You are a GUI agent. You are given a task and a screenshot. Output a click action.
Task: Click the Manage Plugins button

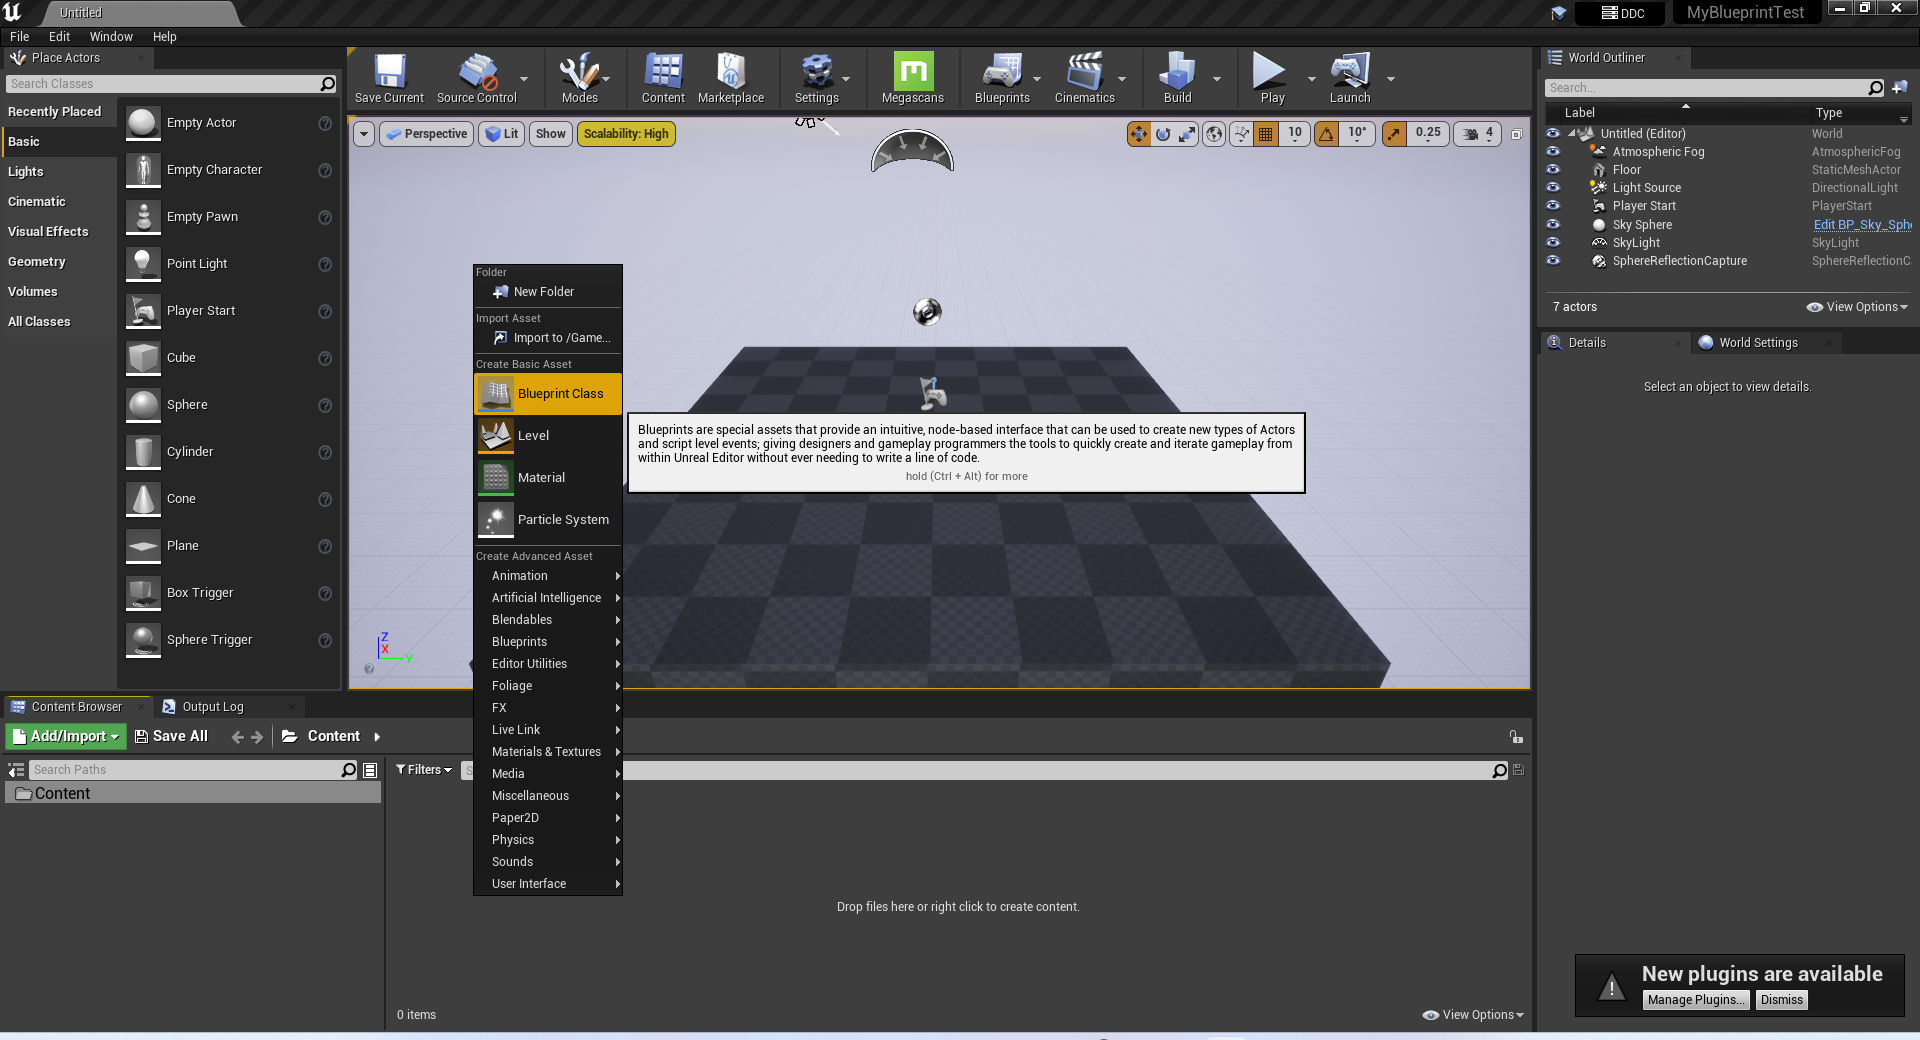click(x=1697, y=1000)
